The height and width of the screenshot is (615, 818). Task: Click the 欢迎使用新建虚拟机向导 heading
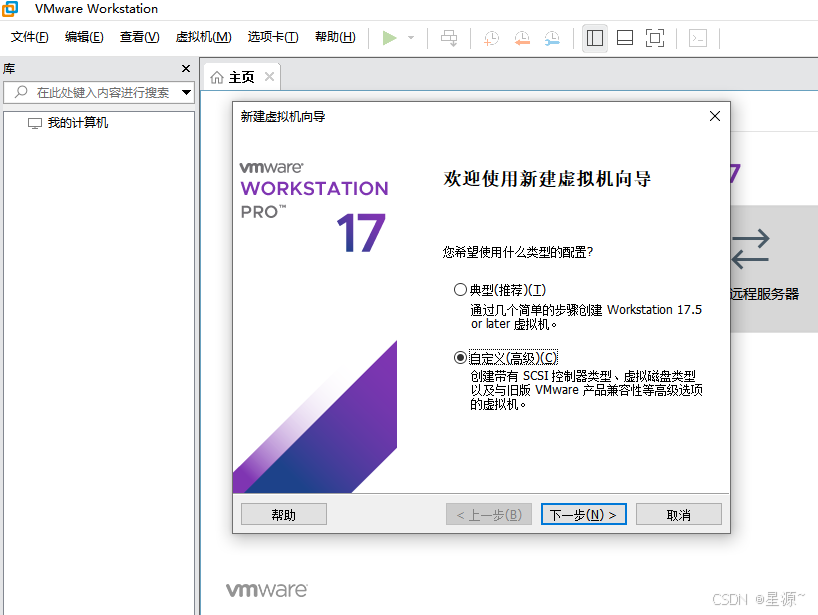[547, 178]
